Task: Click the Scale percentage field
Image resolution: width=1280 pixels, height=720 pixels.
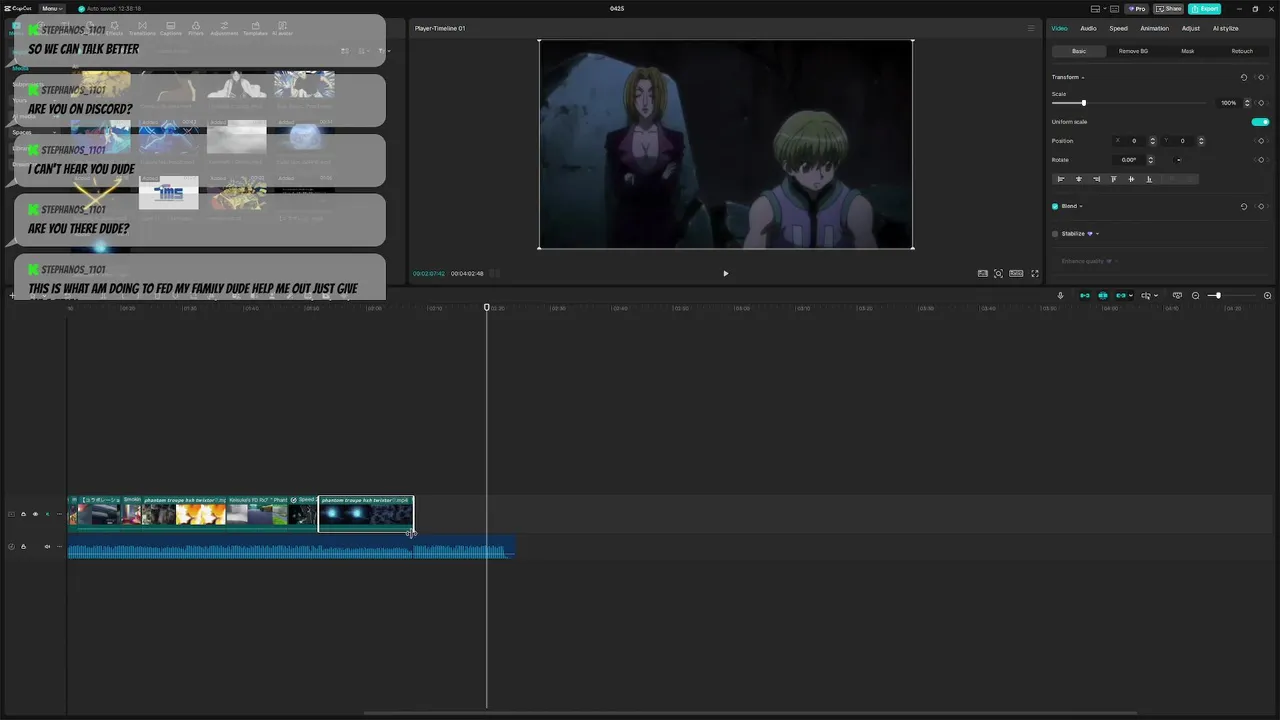Action: pos(1228,103)
